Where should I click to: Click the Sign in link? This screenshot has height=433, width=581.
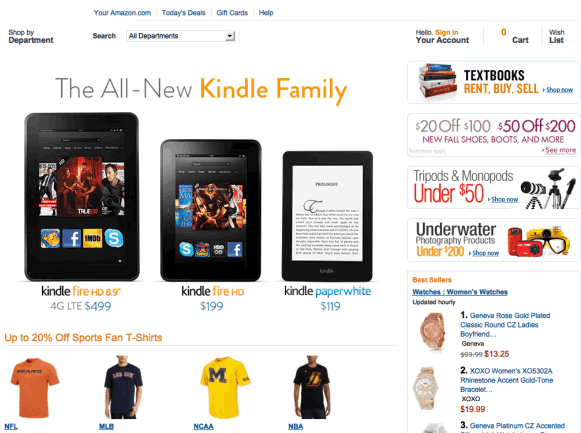point(446,32)
